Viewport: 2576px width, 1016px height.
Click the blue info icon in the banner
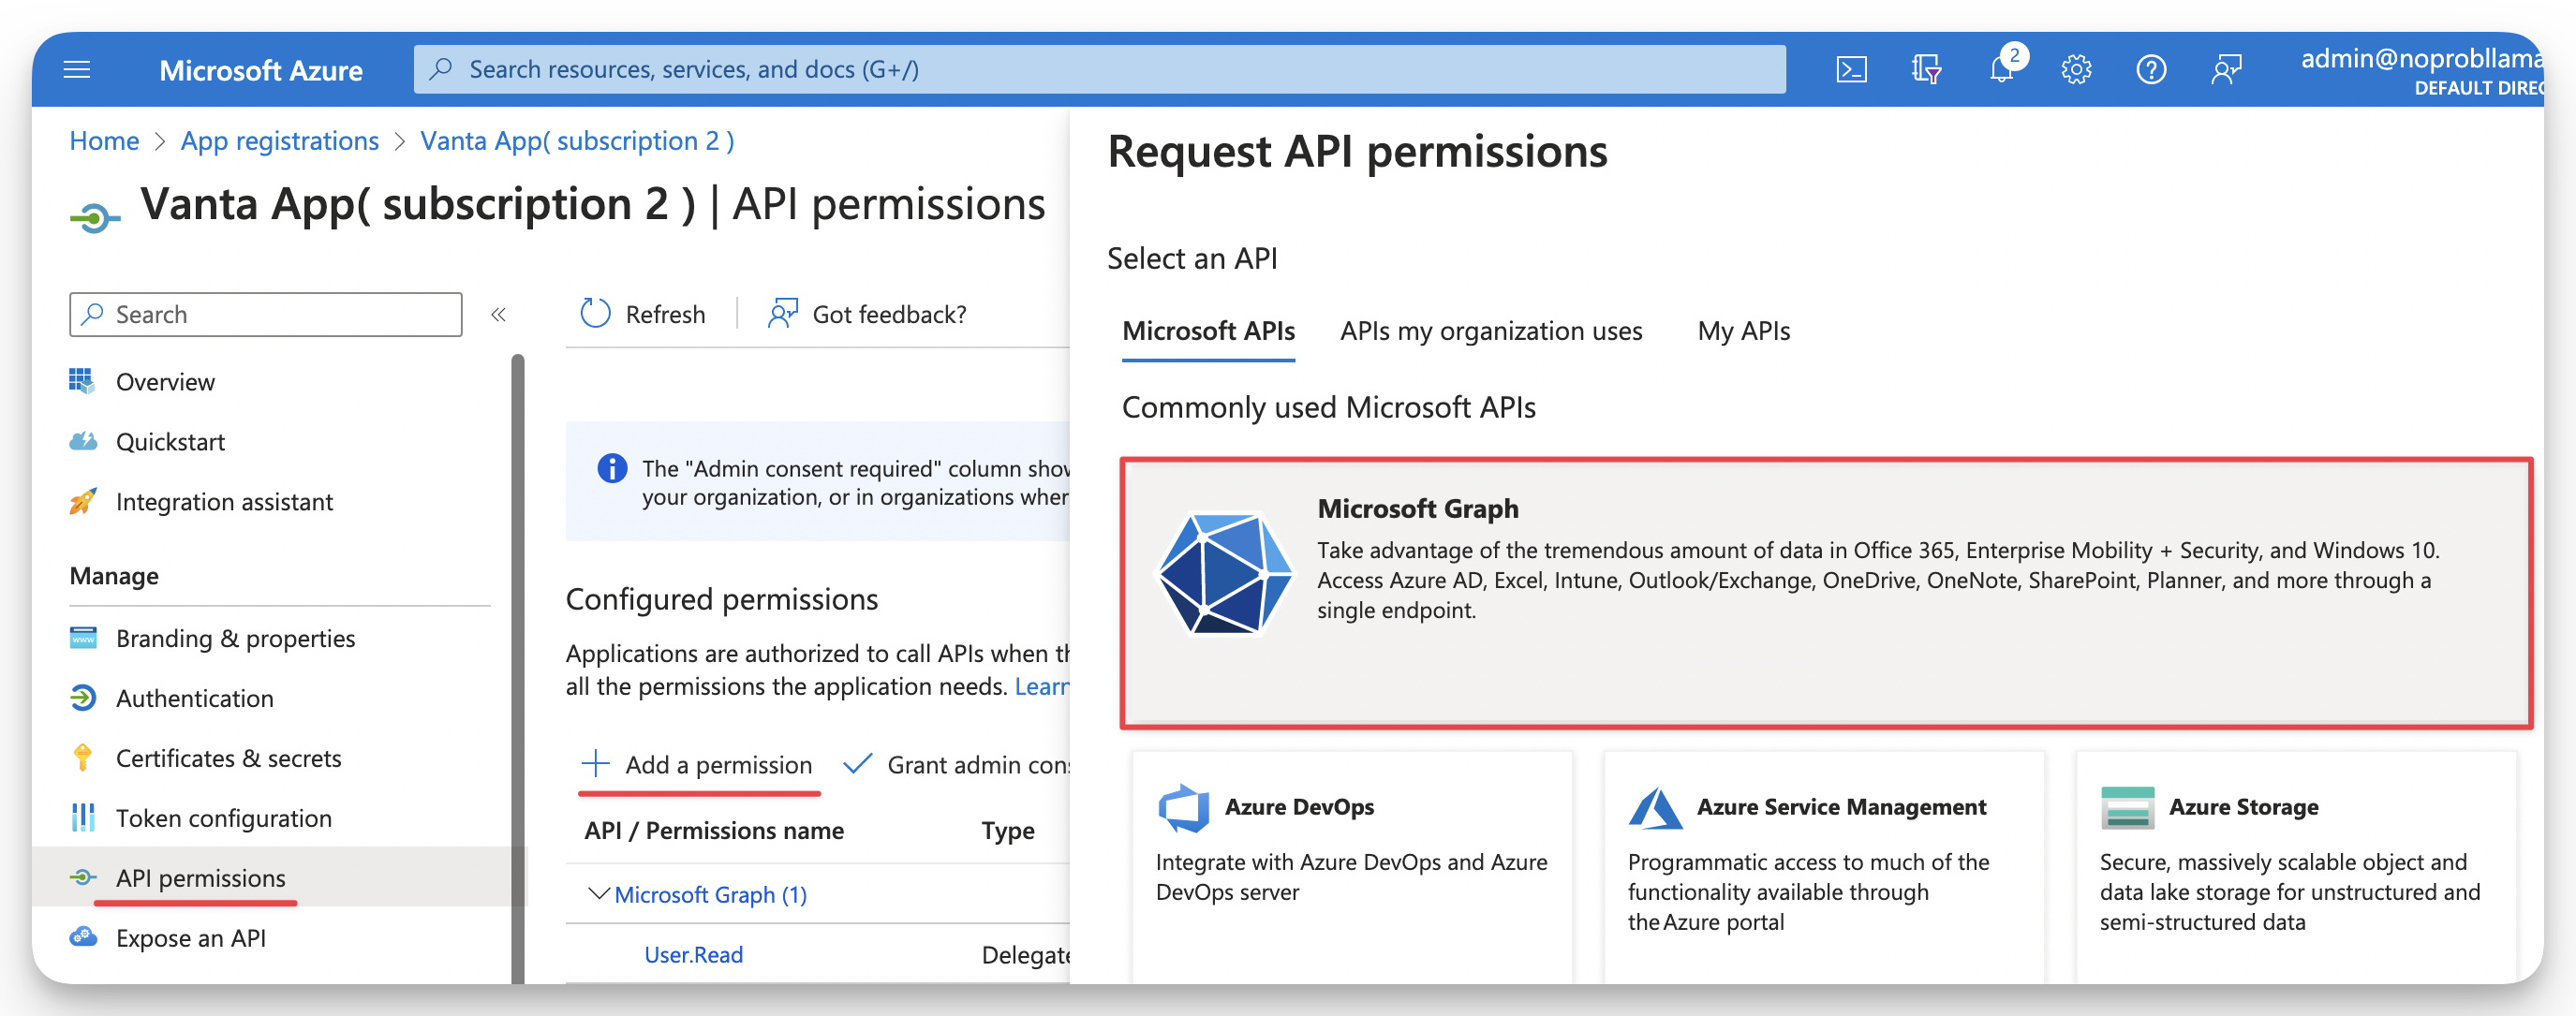(x=612, y=468)
